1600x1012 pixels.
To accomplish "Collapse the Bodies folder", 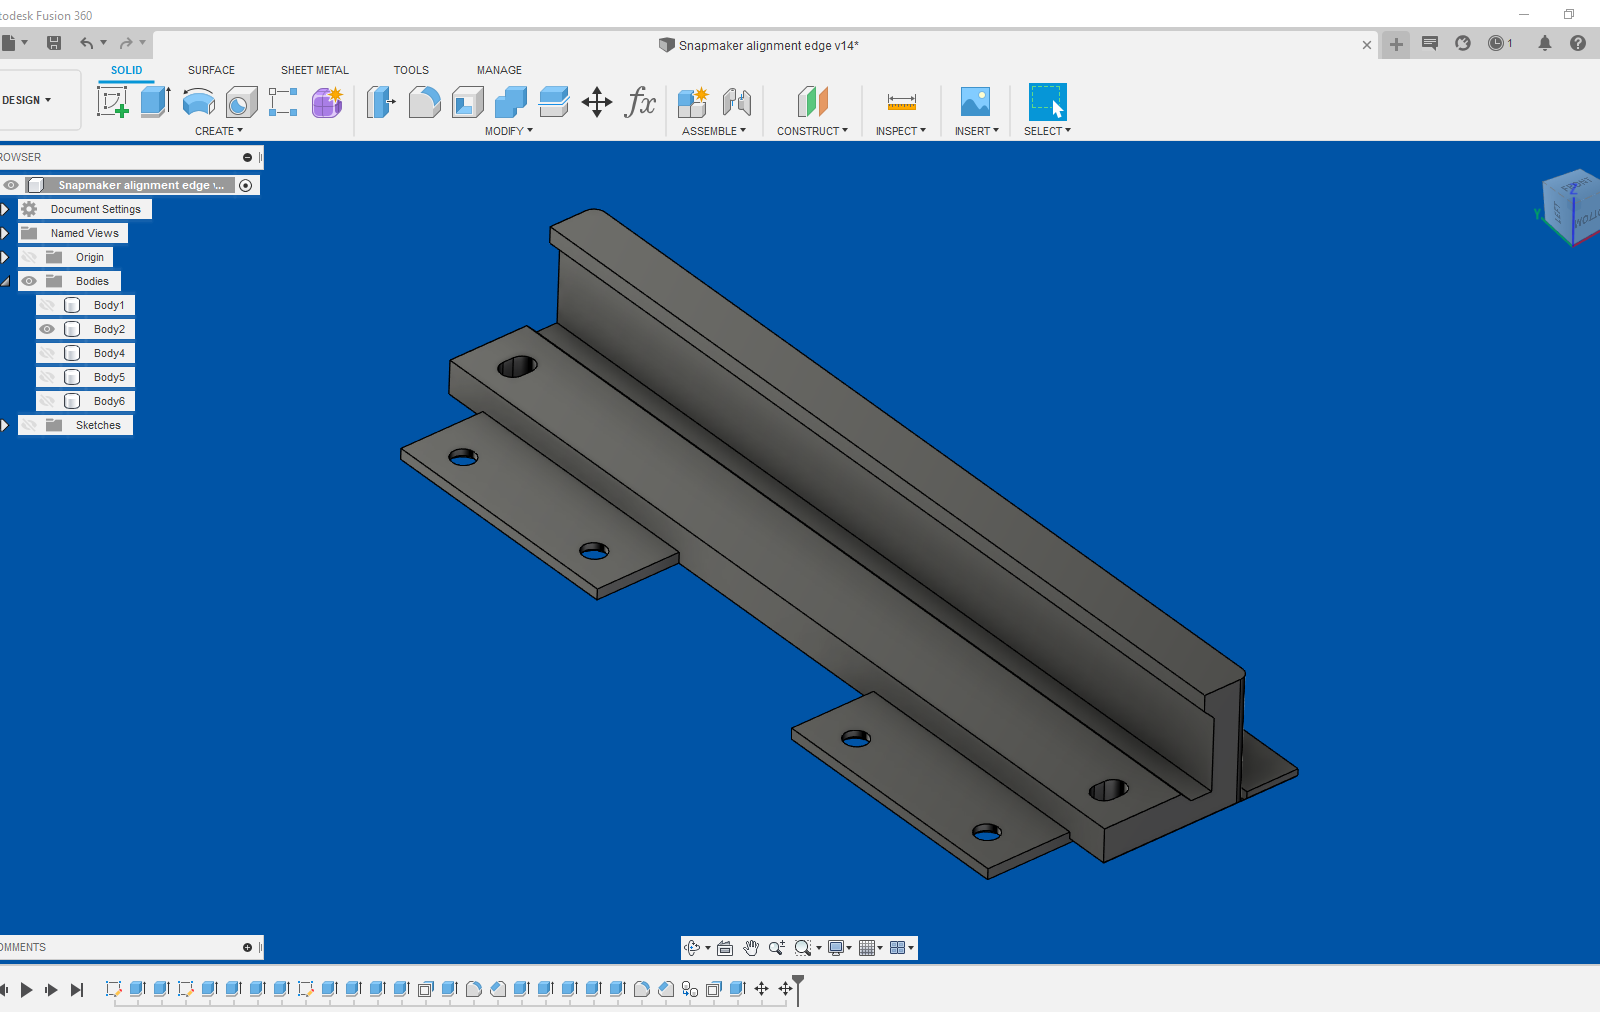I will point(5,281).
